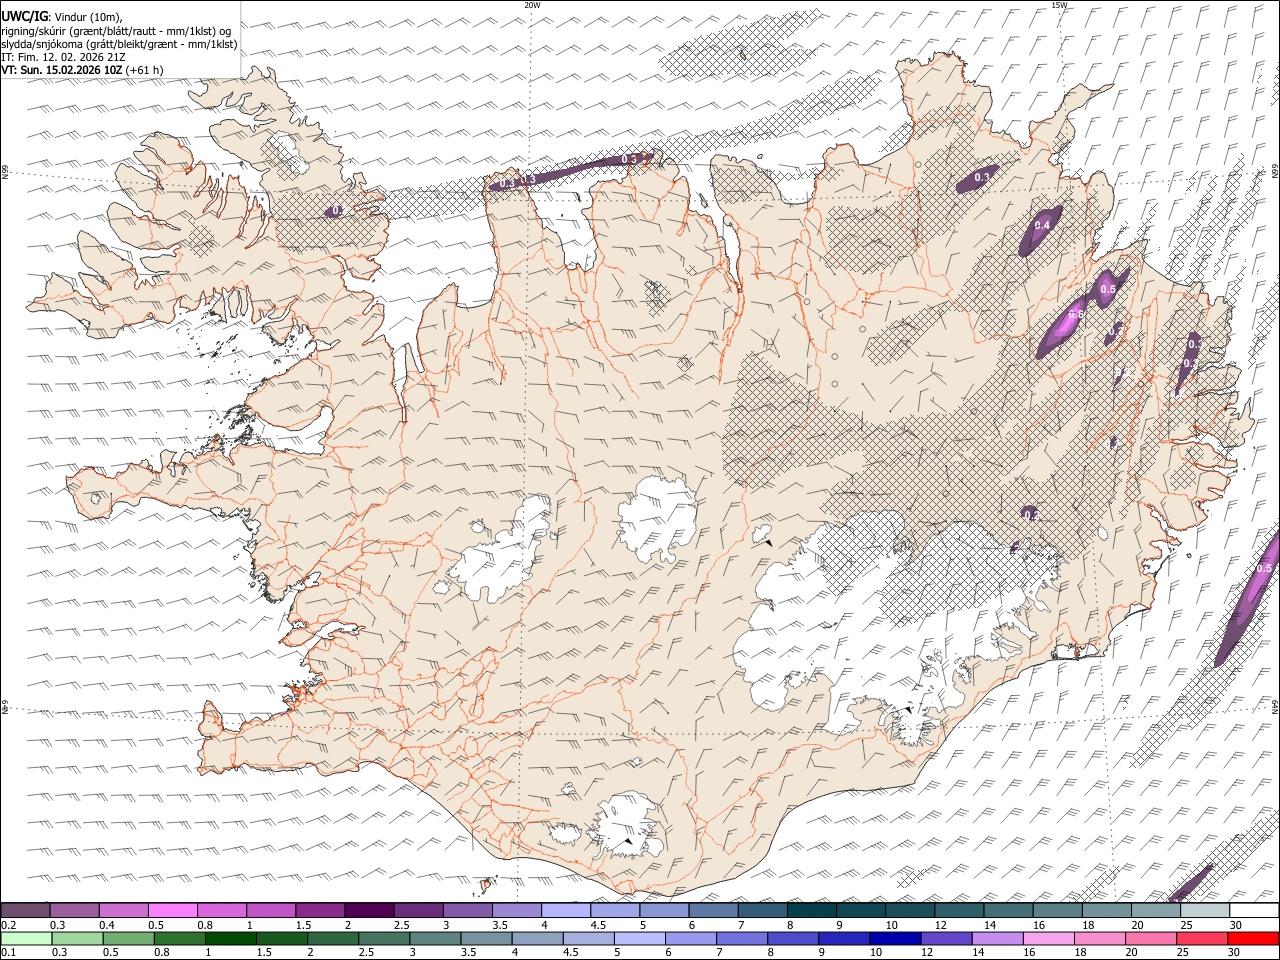Click the '4.5' label under the snow scale
This screenshot has height=960, width=1280.
coord(598,925)
